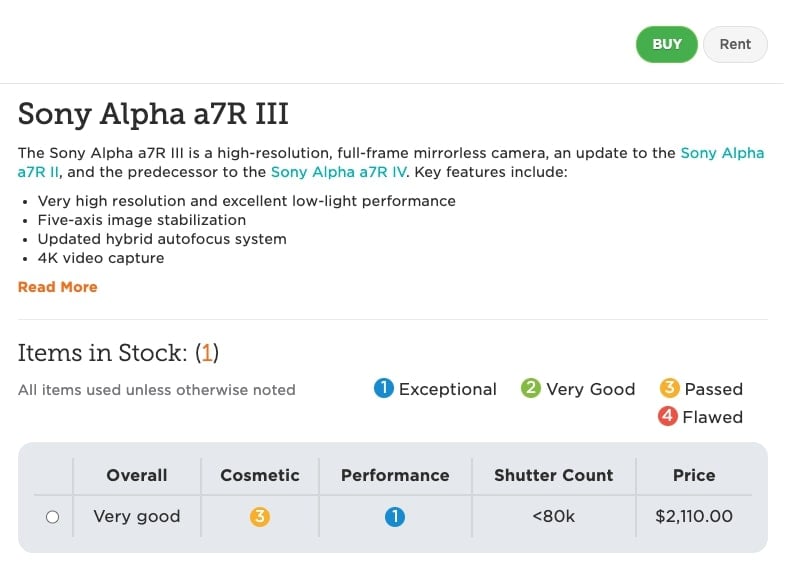Switch to the Rent option
This screenshot has width=788, height=562.
click(735, 44)
